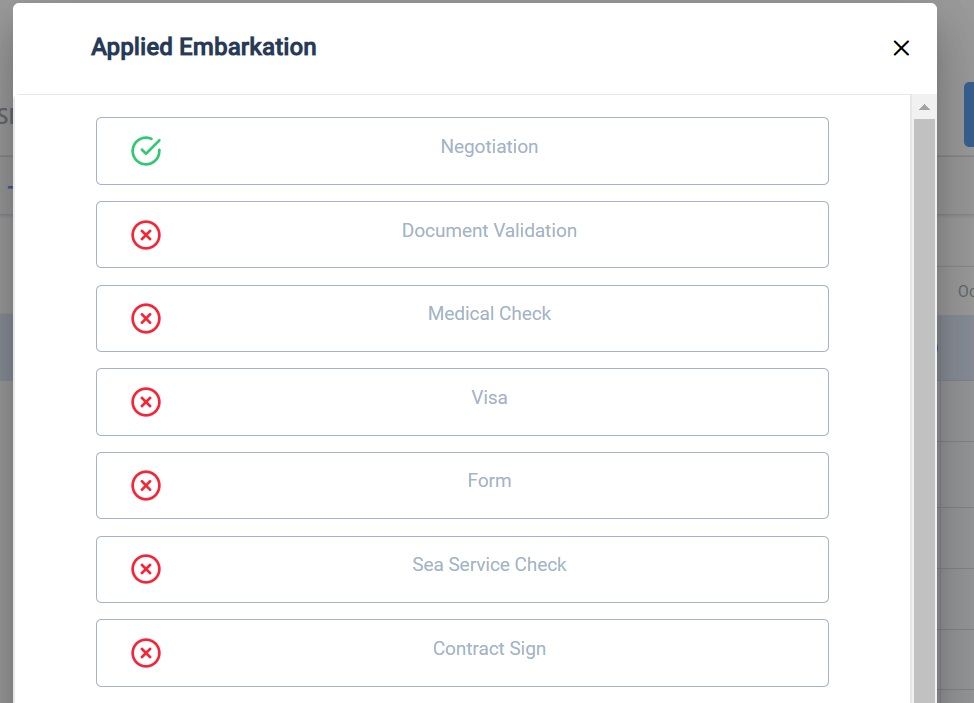Click the Applied Embarkation dialog title

click(204, 47)
